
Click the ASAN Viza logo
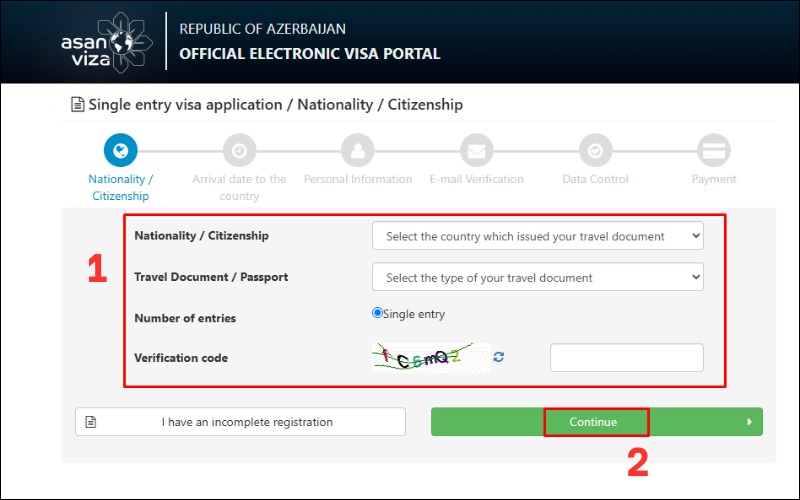coord(104,42)
